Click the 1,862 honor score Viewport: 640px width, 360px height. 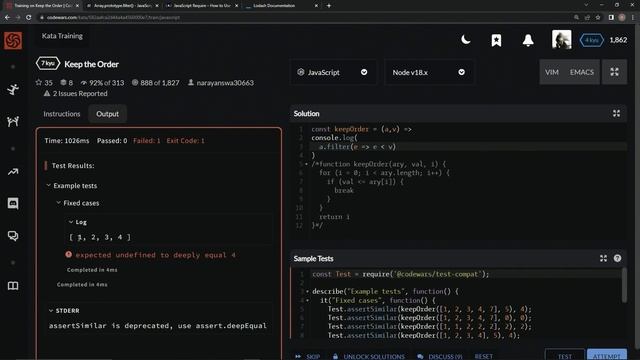pos(618,40)
